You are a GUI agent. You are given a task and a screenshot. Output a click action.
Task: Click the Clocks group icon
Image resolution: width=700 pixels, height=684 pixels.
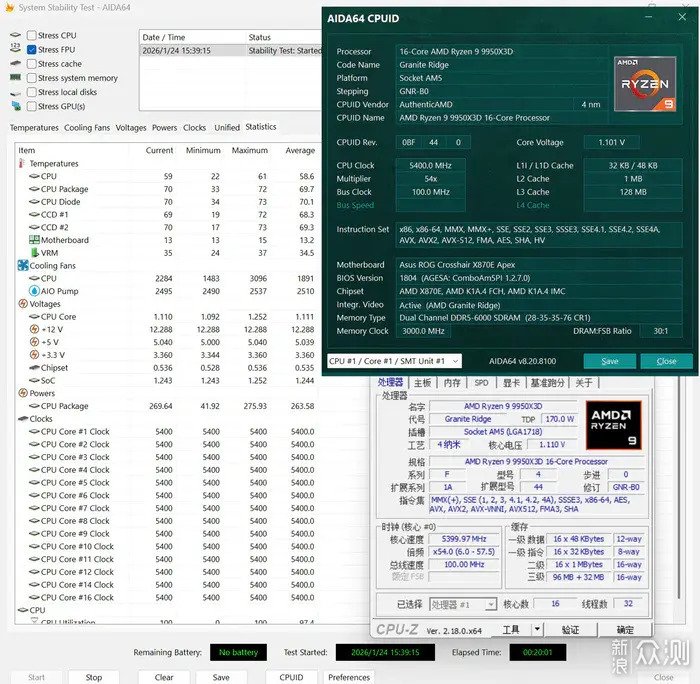(x=23, y=419)
